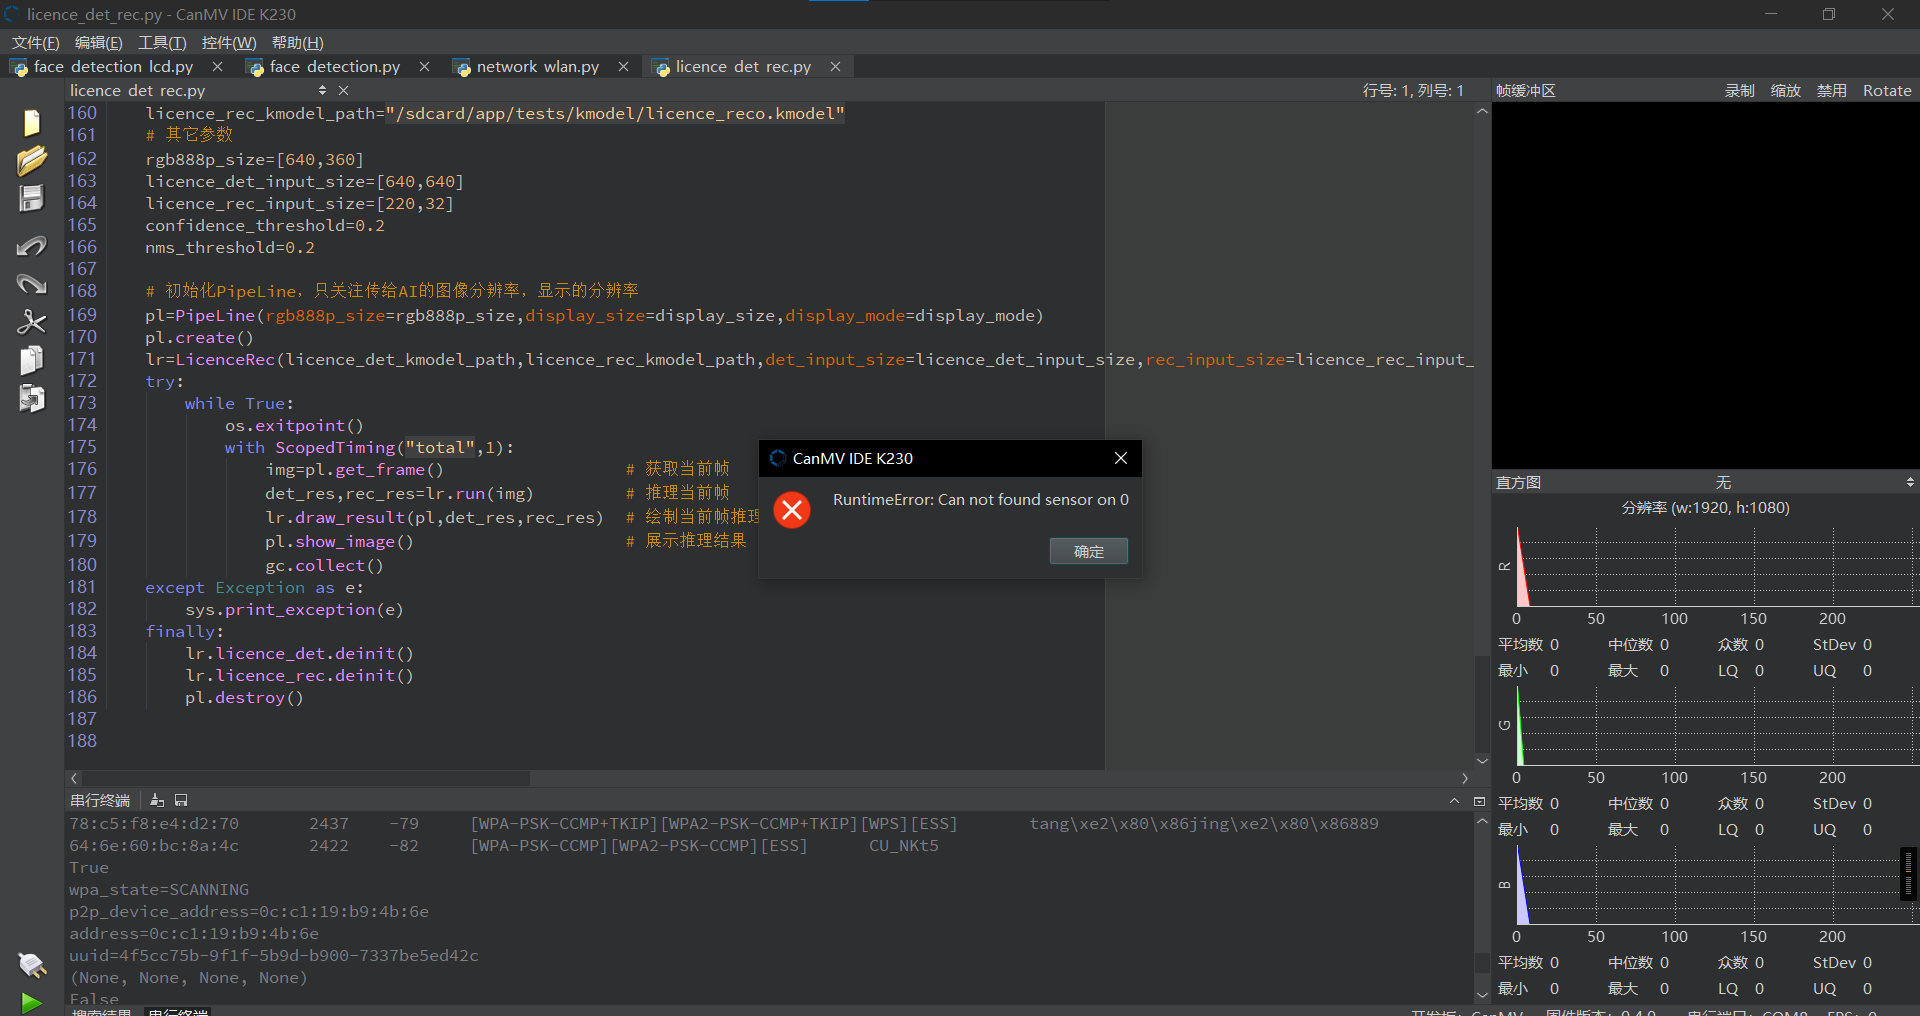Click the frame buffer preview area
Image resolution: width=1920 pixels, height=1016 pixels.
coord(1705,285)
